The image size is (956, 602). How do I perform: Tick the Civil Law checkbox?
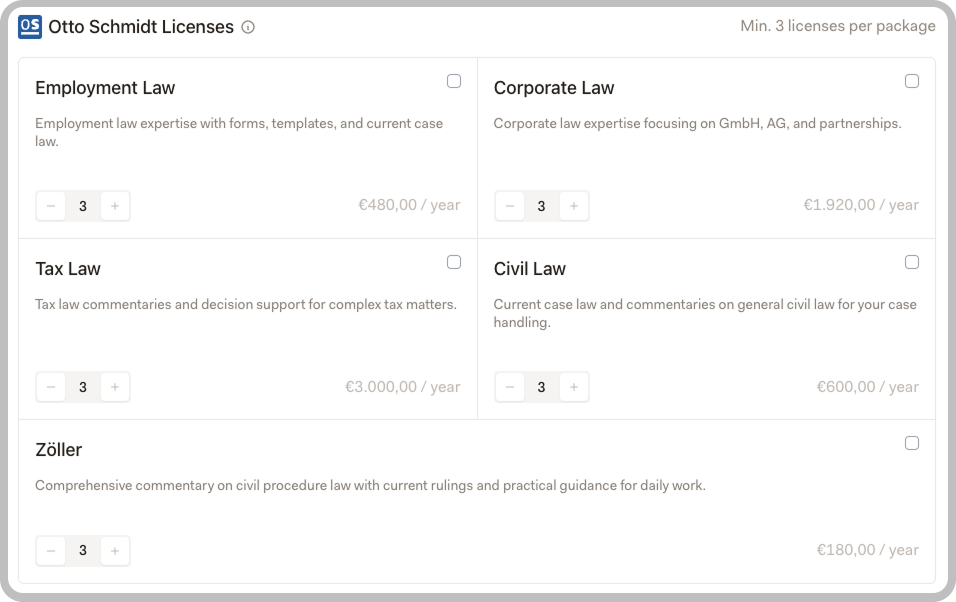(912, 262)
